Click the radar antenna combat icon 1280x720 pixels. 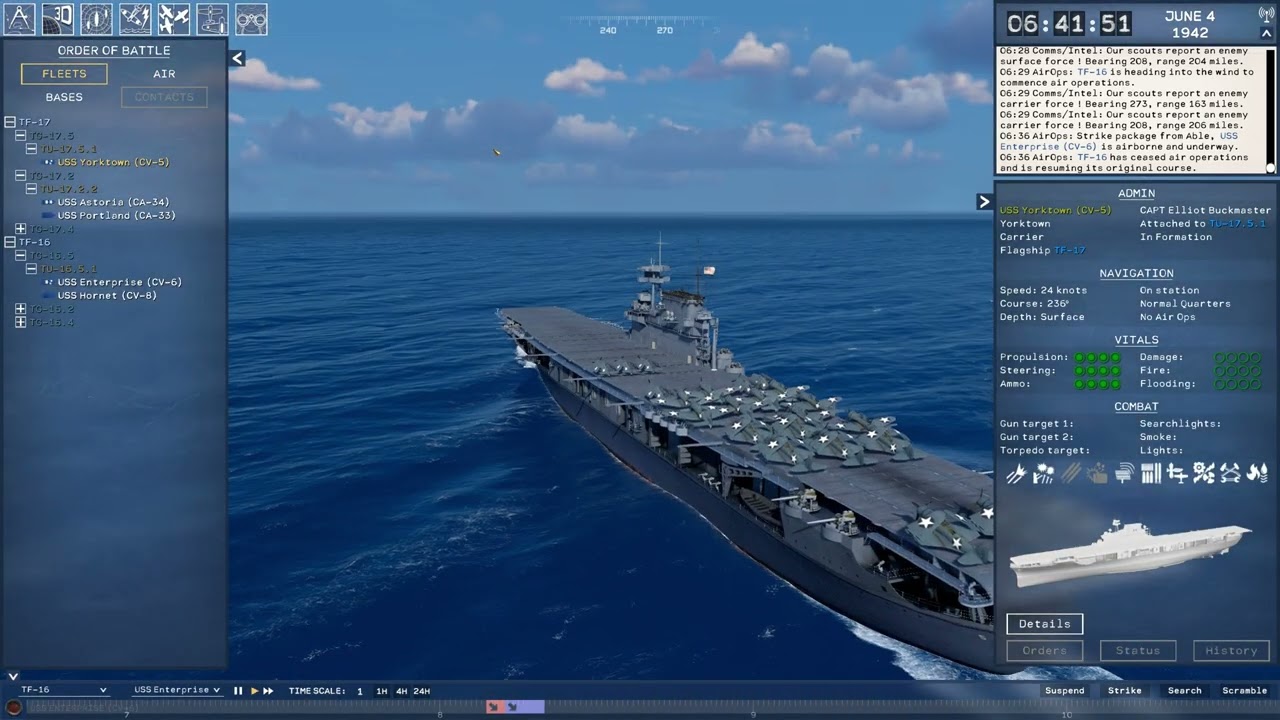1124,474
